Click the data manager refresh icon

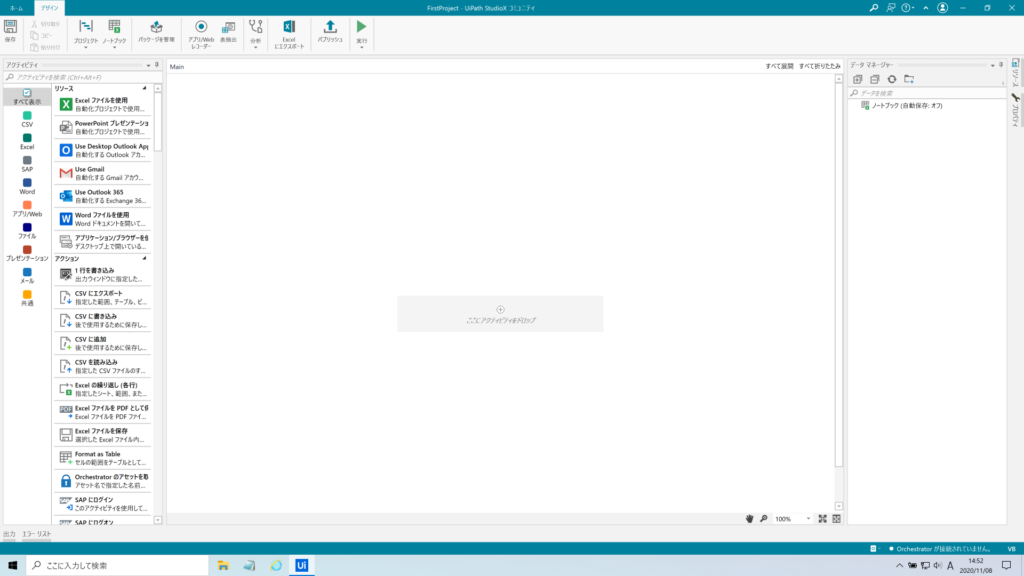click(891, 79)
